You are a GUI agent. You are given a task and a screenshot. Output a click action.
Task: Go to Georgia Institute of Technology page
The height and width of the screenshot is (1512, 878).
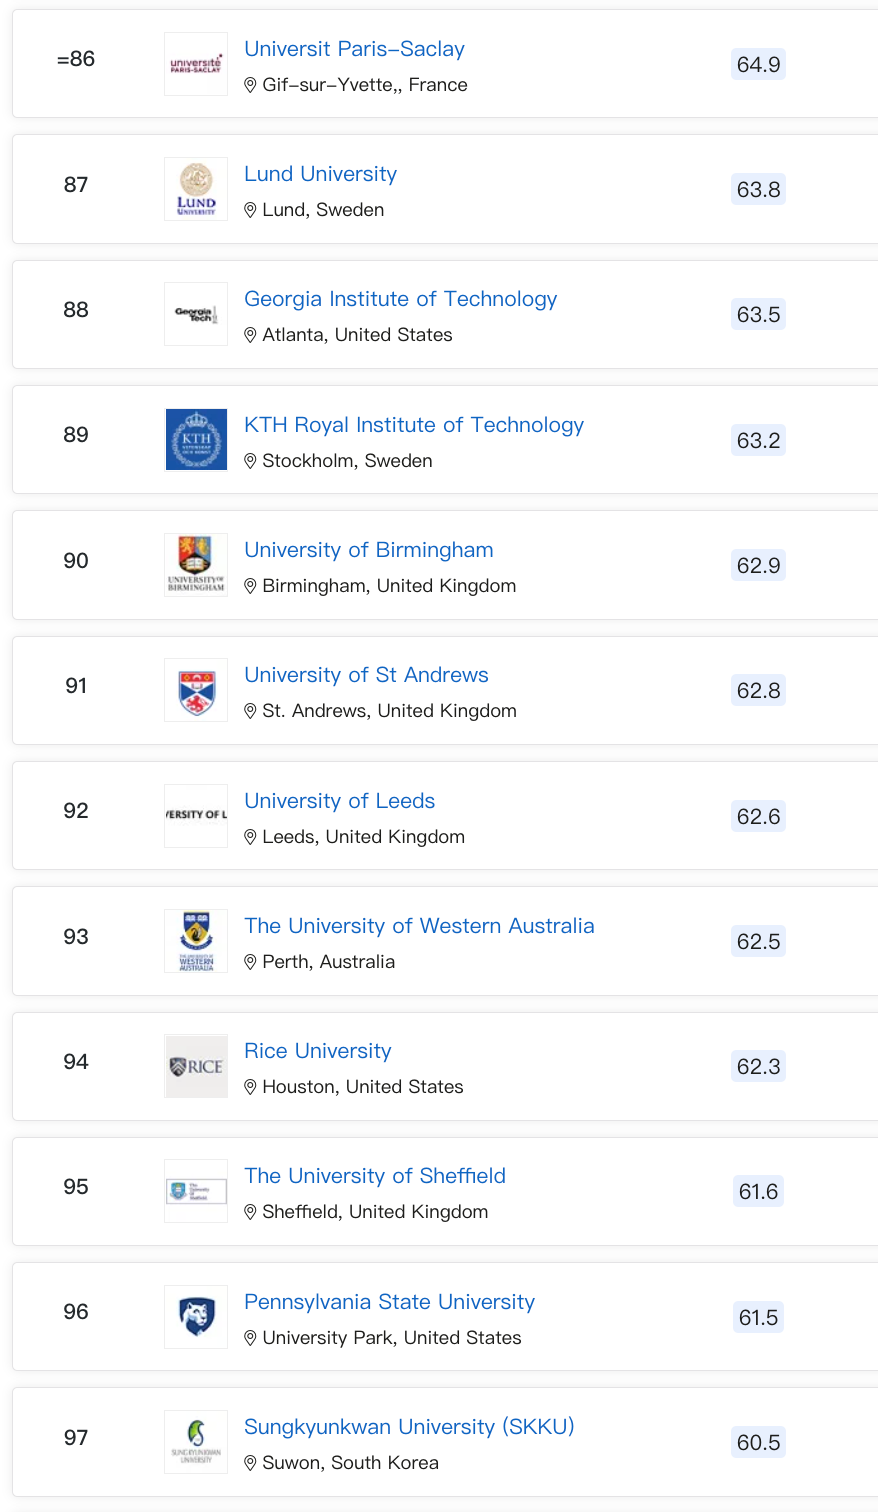pos(400,299)
